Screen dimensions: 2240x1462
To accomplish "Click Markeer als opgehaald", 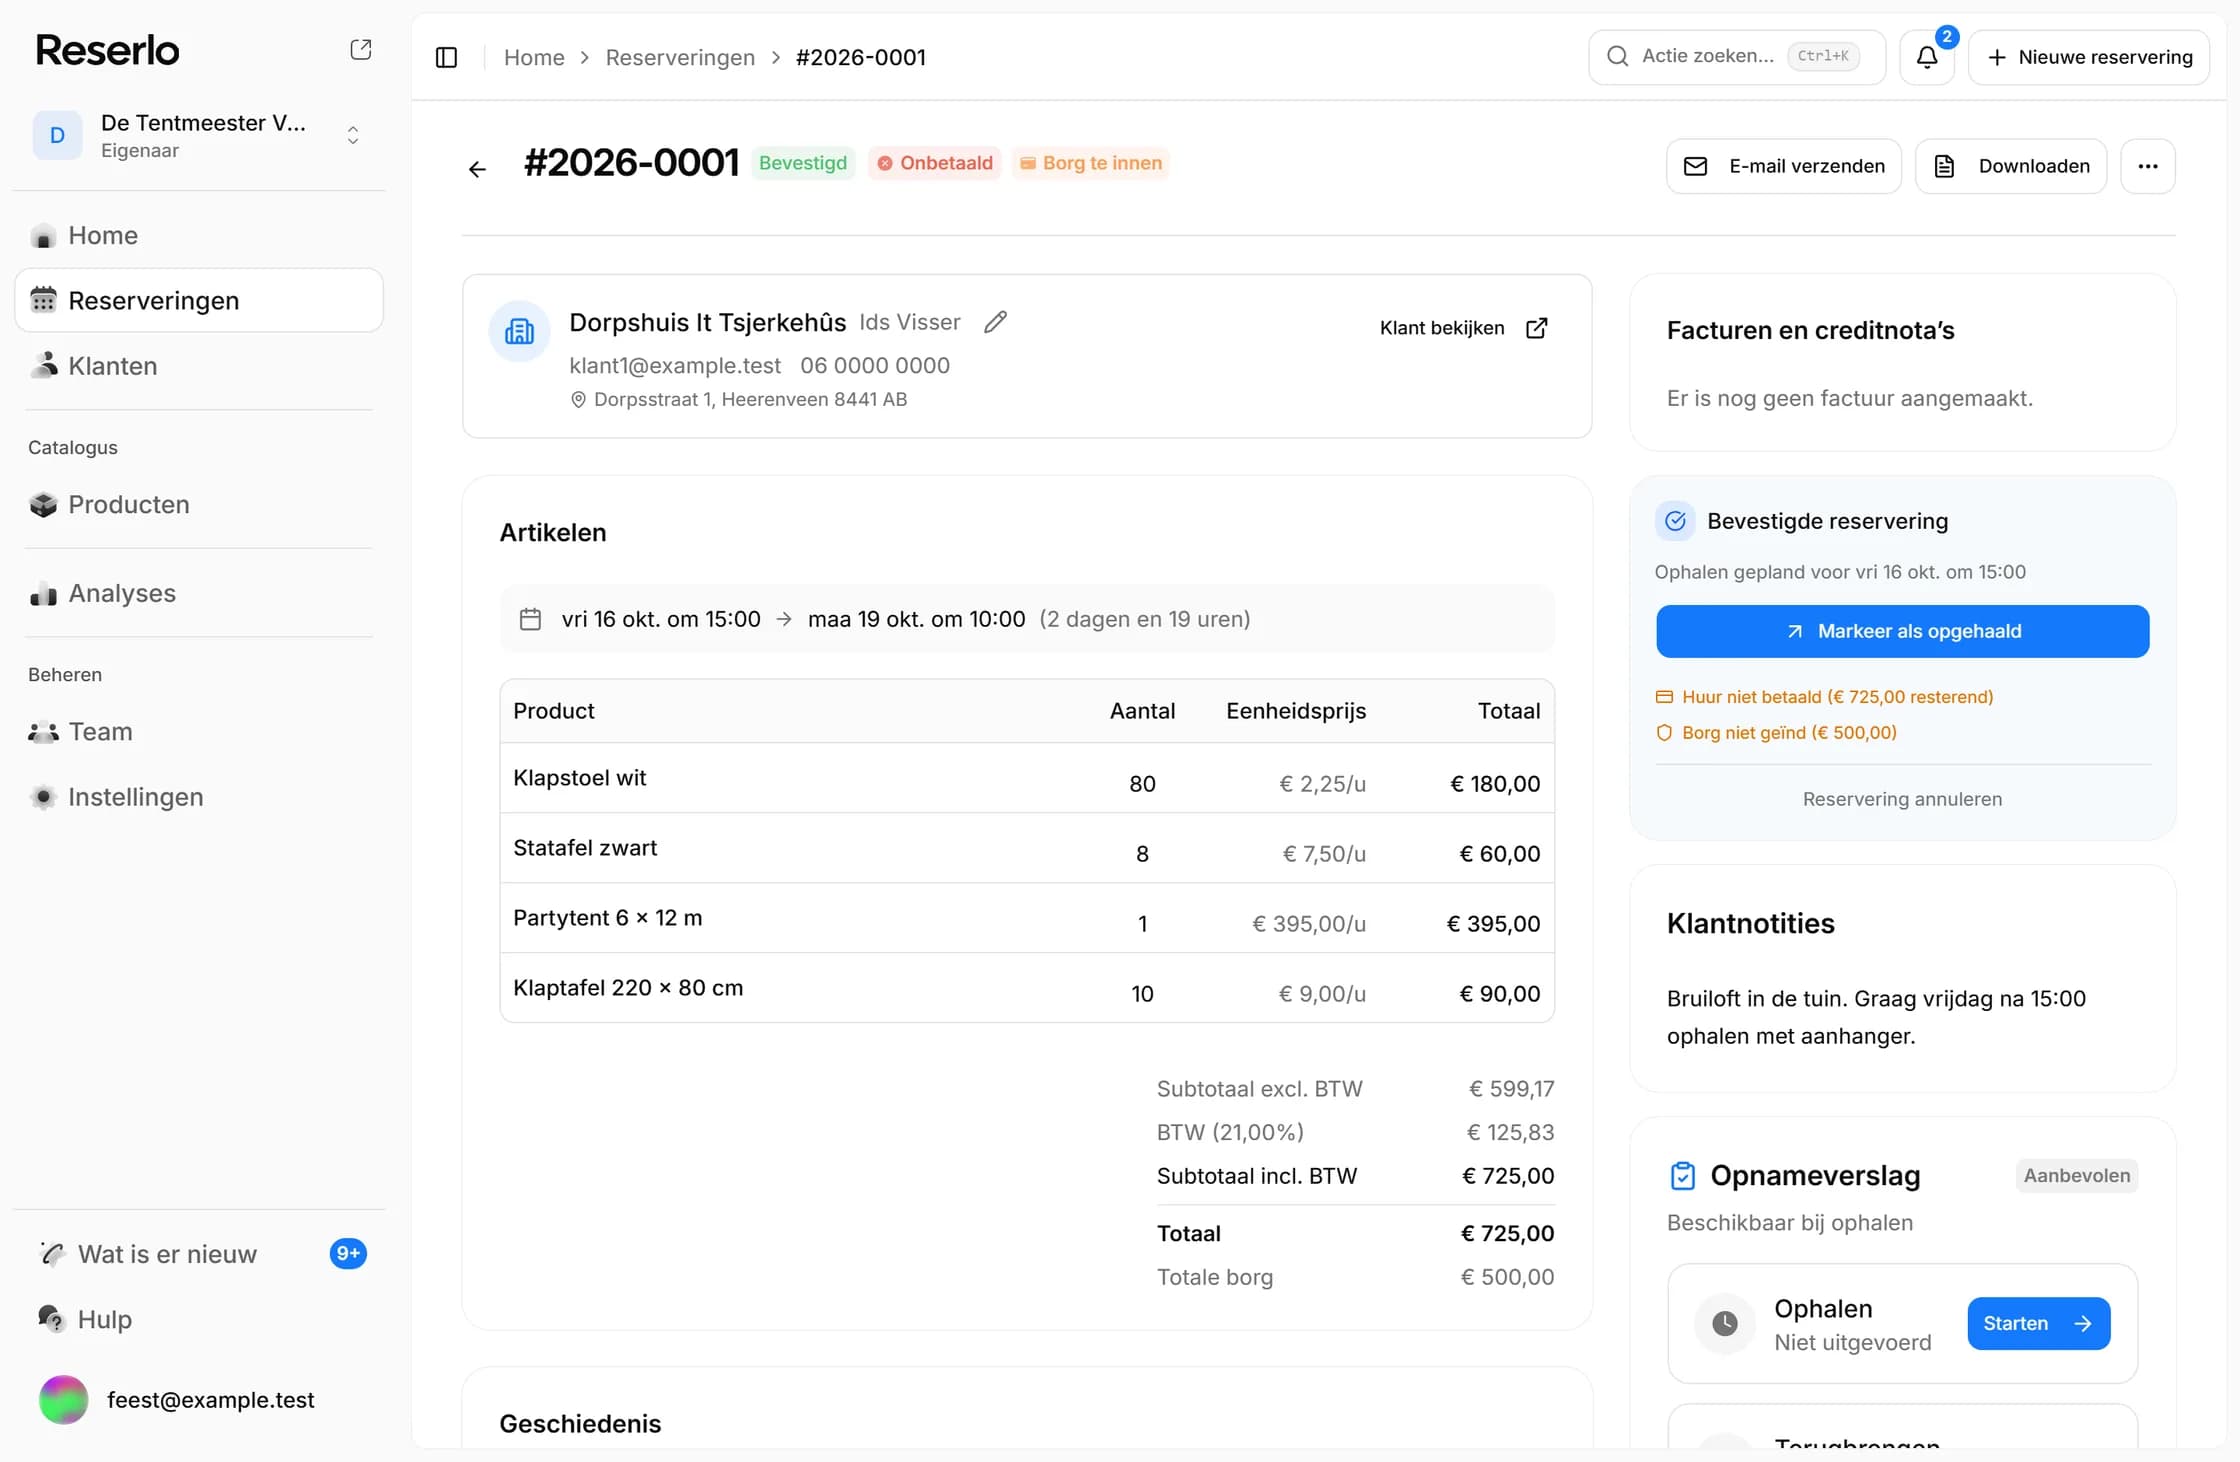I will pos(1902,631).
